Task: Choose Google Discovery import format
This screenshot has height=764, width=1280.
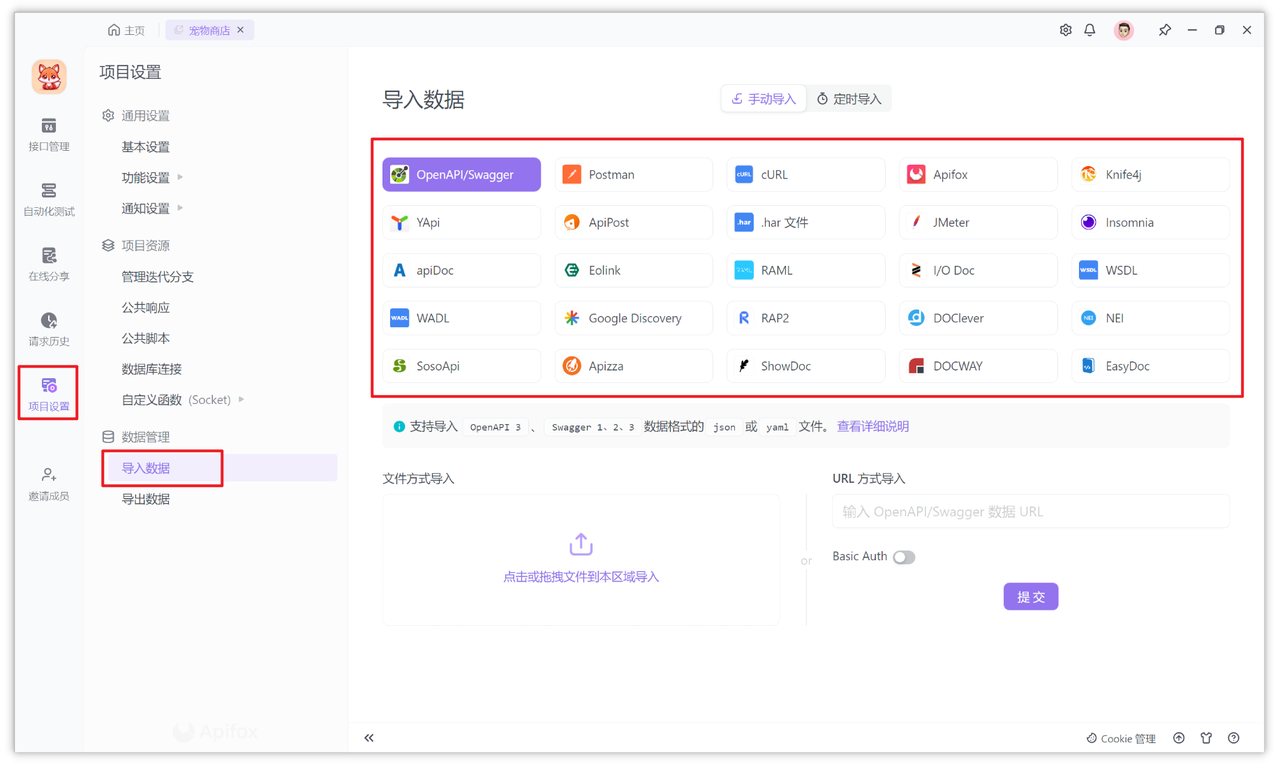Action: (x=634, y=318)
